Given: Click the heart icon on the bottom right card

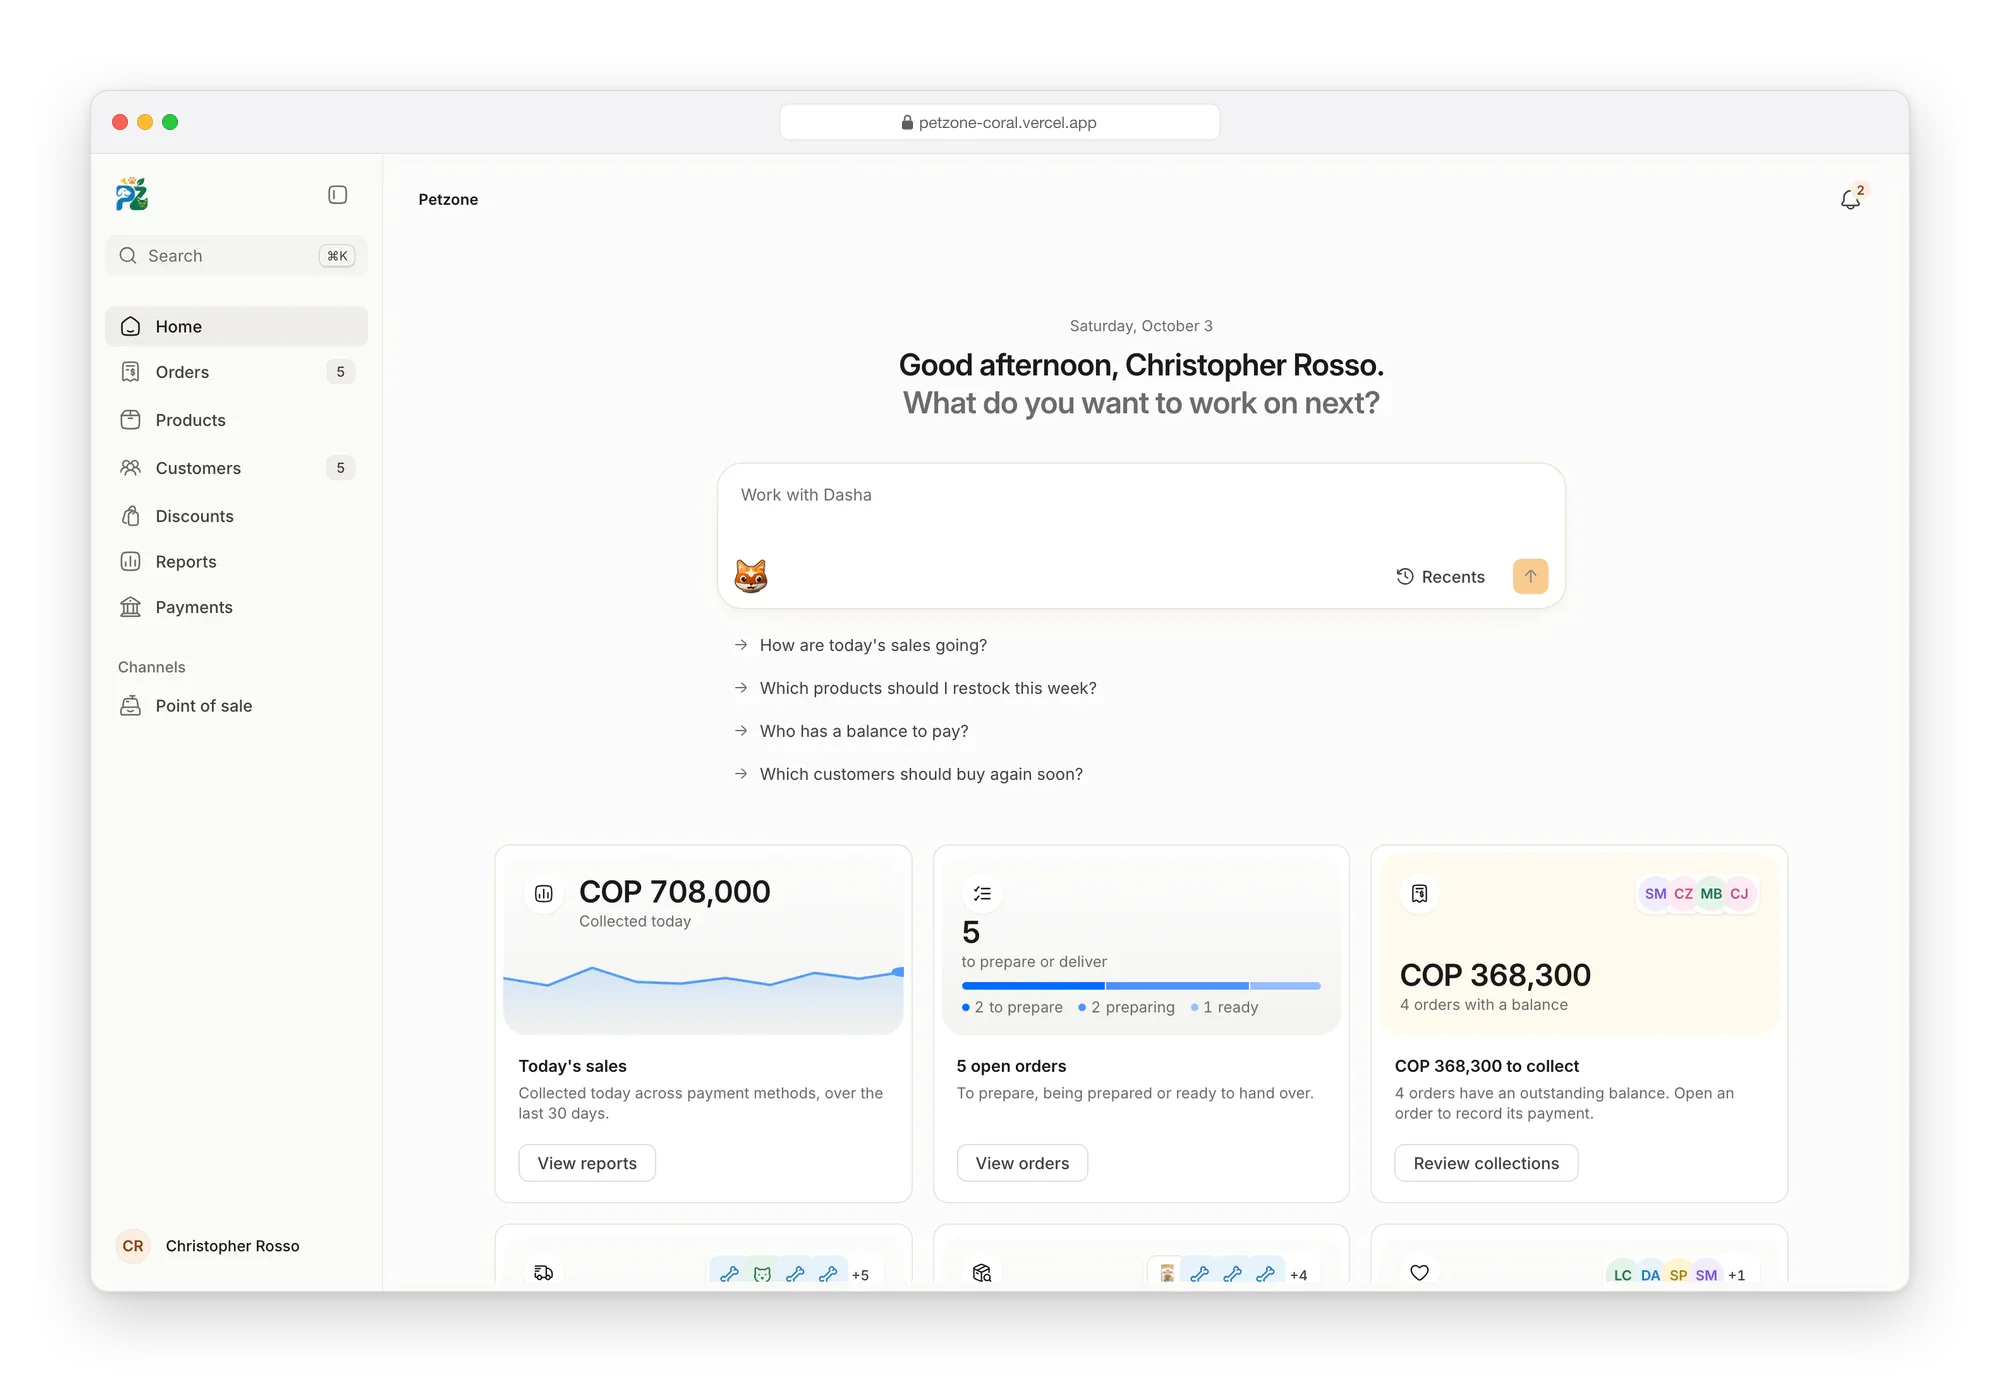Looking at the screenshot, I should (1419, 1272).
